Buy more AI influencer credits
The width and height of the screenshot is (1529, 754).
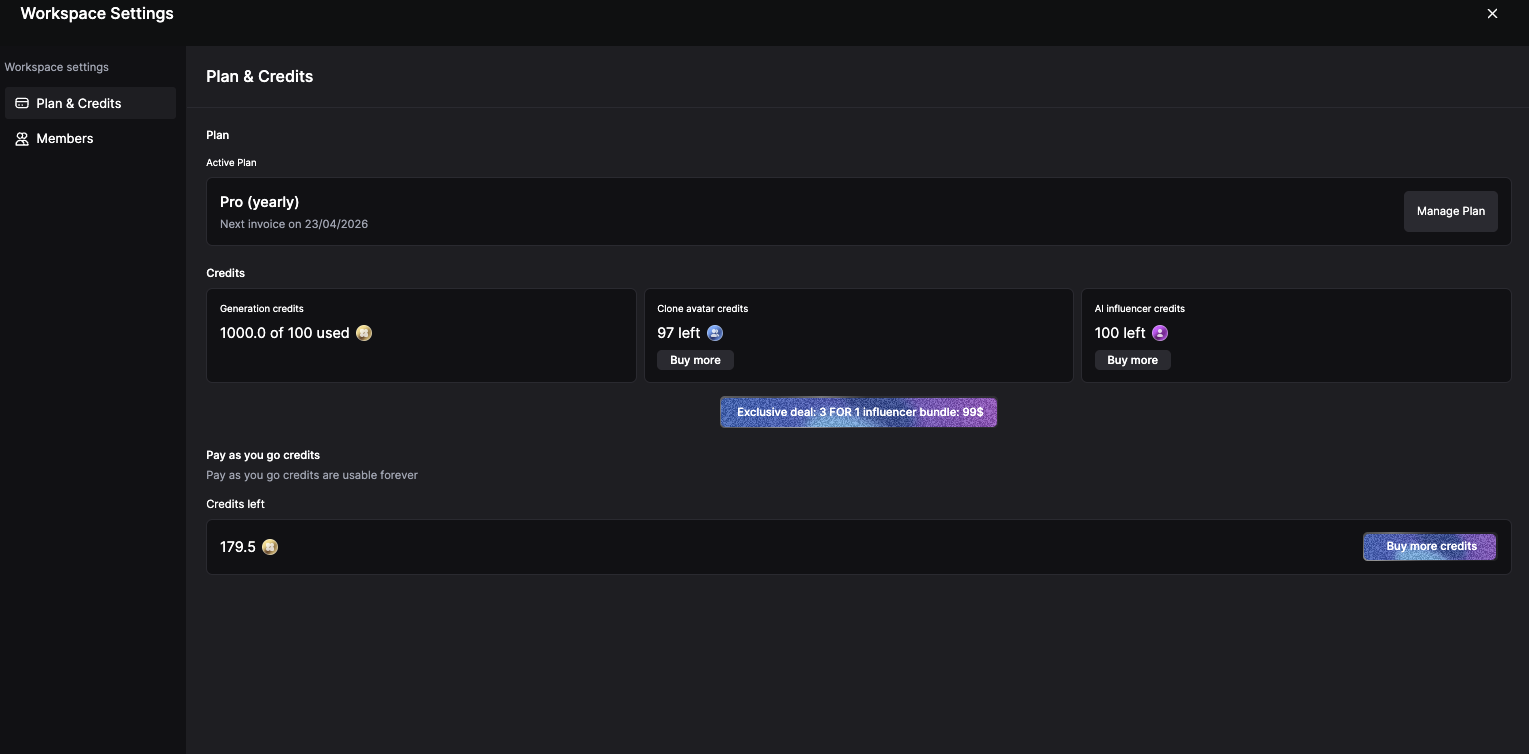(x=1133, y=360)
